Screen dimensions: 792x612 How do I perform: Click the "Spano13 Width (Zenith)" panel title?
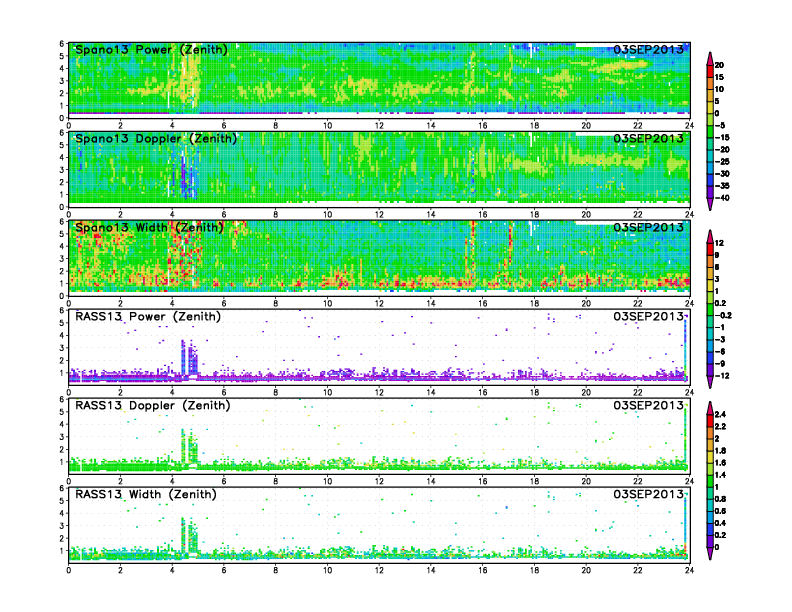tap(149, 228)
